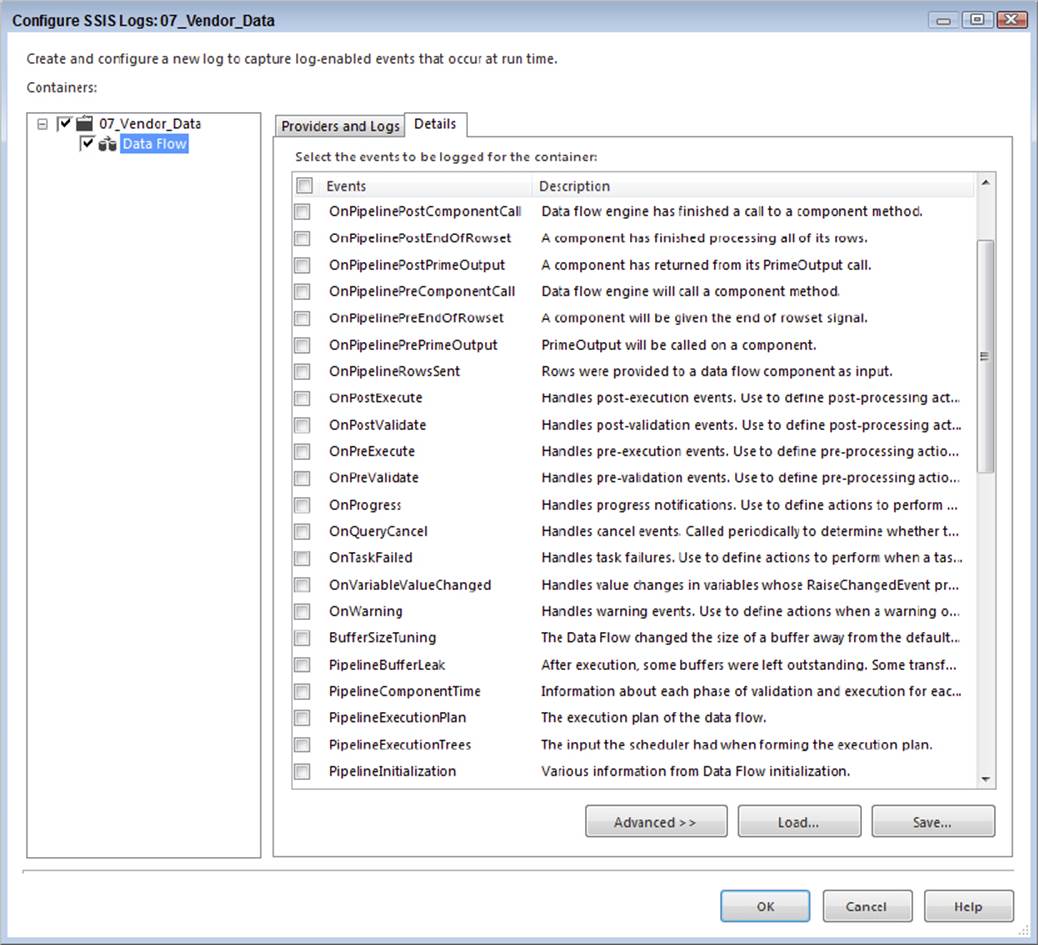Select the 07_Vendor_Data tree item
Image resolution: width=1038 pixels, height=945 pixels.
coord(150,124)
